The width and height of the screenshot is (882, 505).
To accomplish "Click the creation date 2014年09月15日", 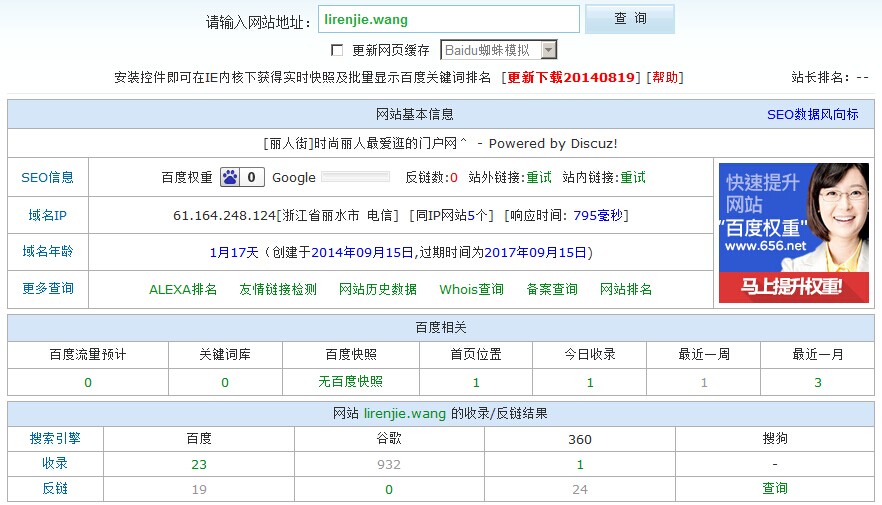I will pos(362,252).
